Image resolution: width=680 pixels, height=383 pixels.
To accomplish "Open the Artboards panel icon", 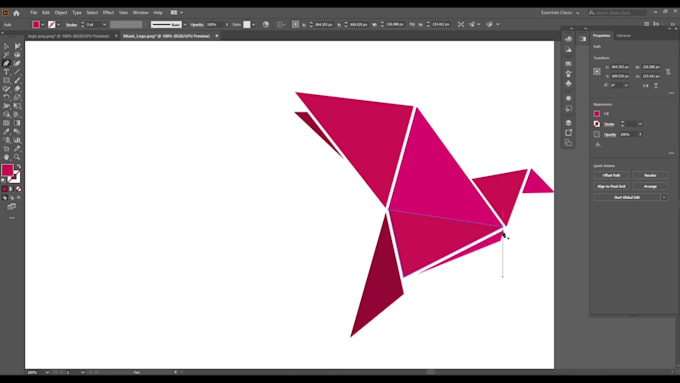I will 569,143.
